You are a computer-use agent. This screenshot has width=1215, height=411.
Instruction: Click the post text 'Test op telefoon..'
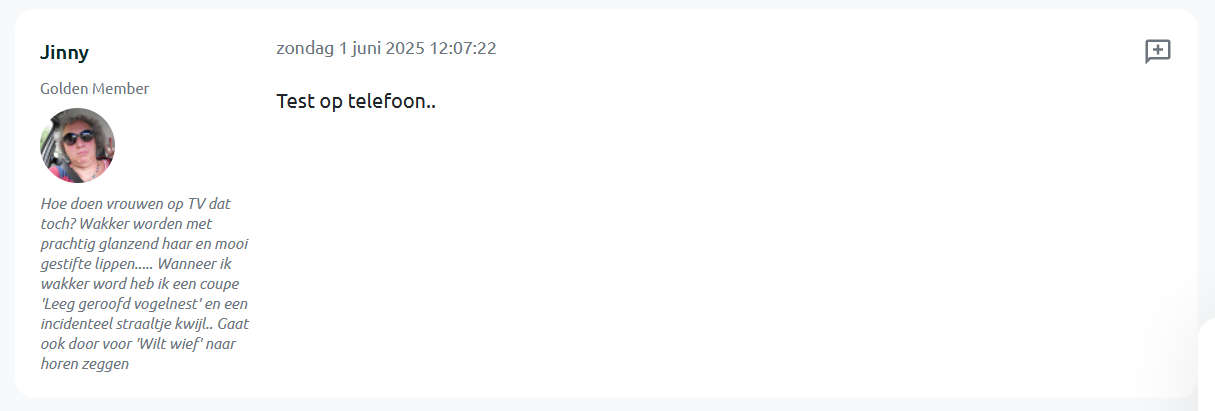click(356, 101)
